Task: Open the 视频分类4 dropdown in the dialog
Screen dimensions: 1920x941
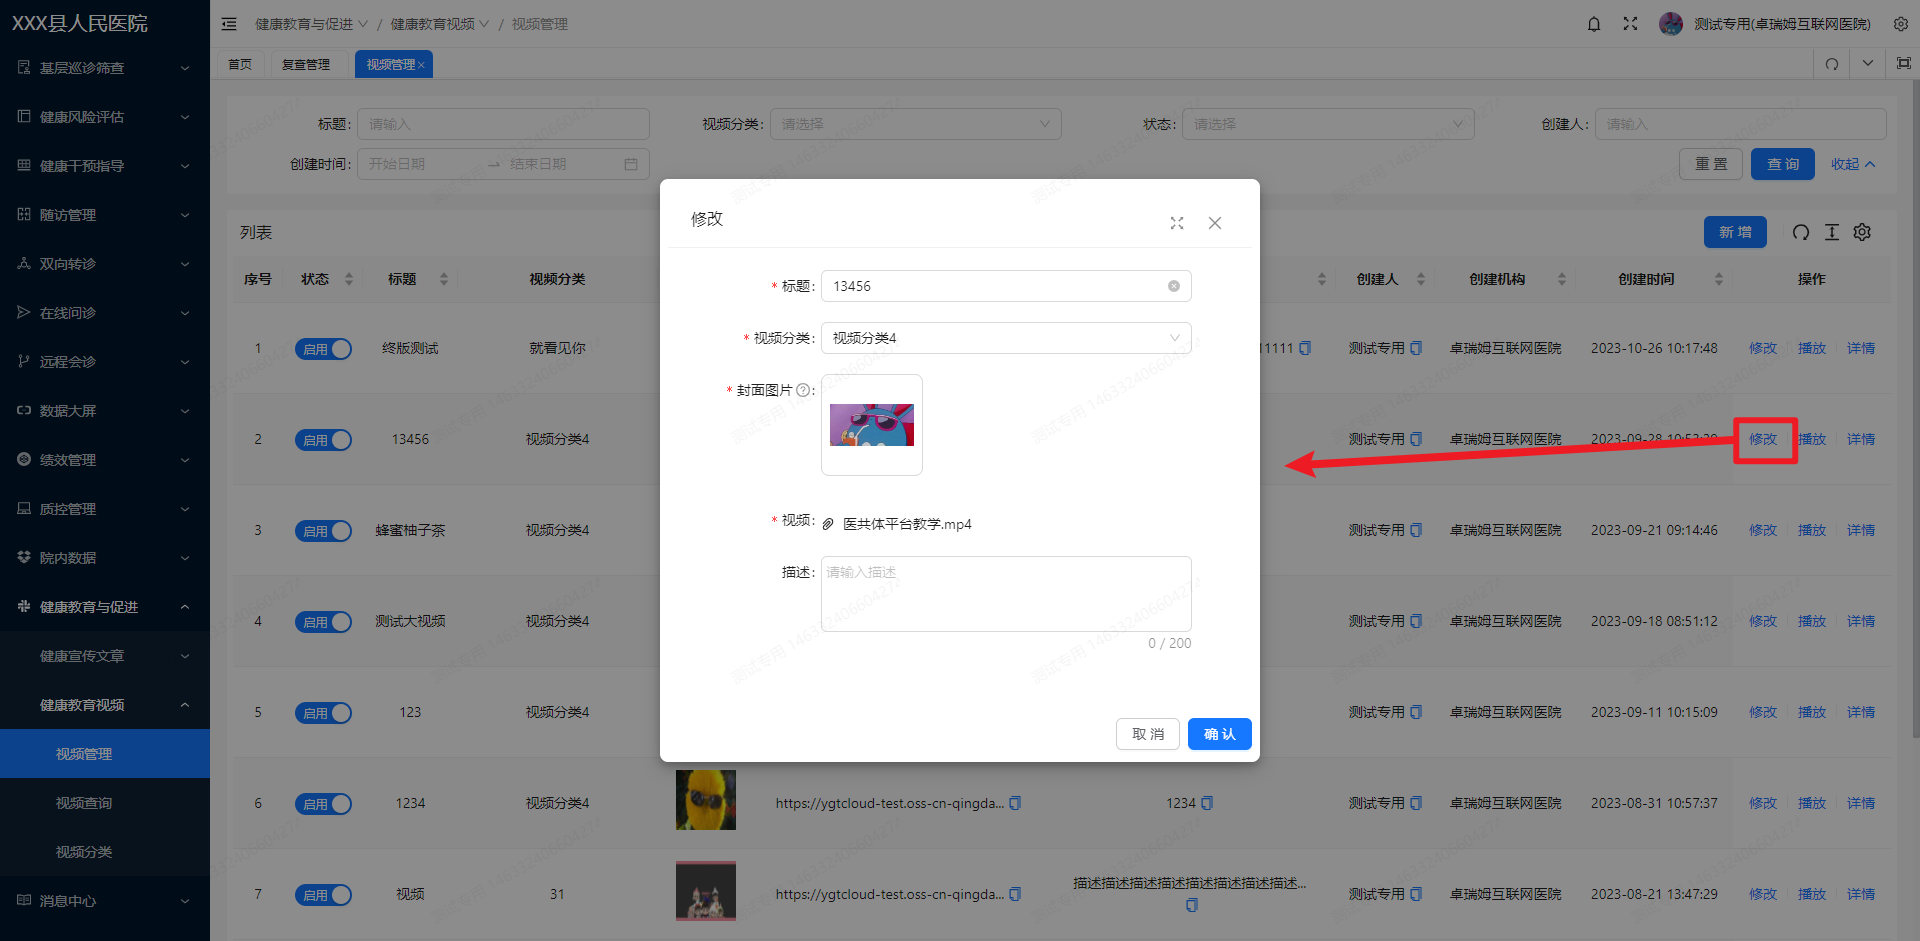Action: click(1005, 337)
